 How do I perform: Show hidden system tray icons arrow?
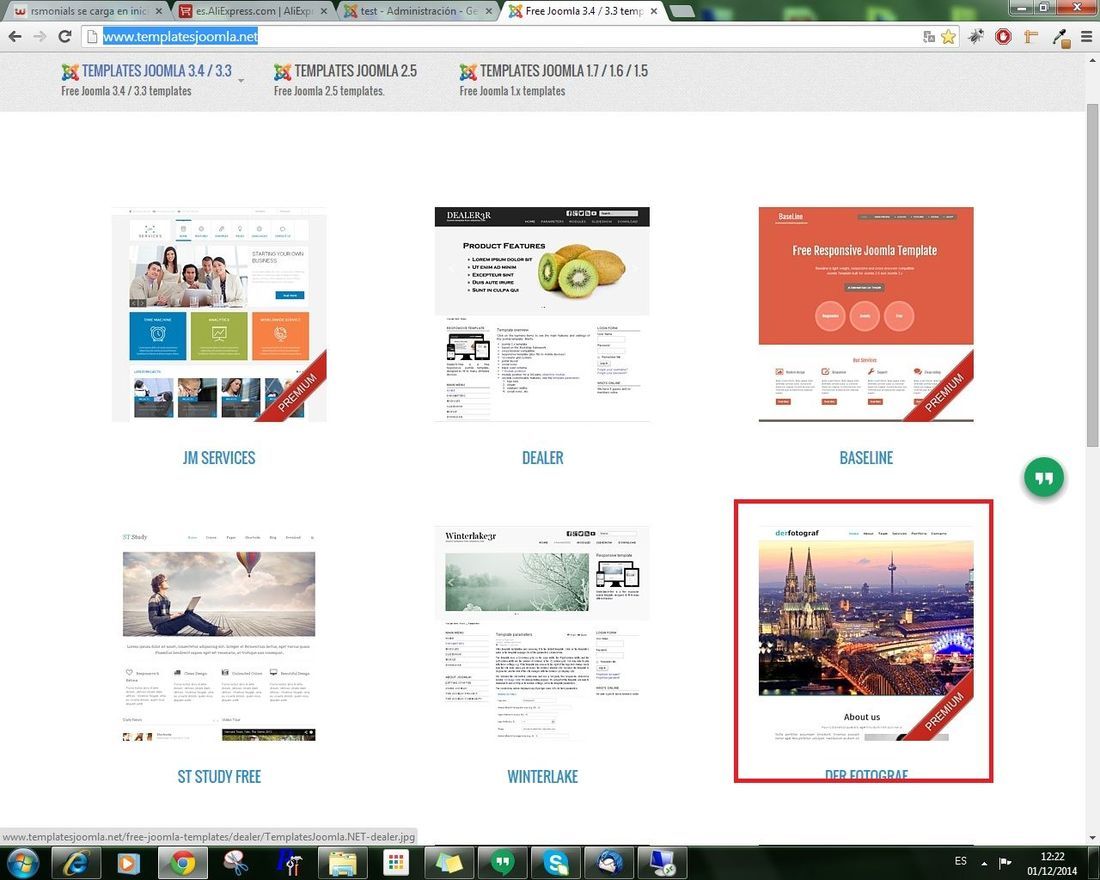click(984, 863)
